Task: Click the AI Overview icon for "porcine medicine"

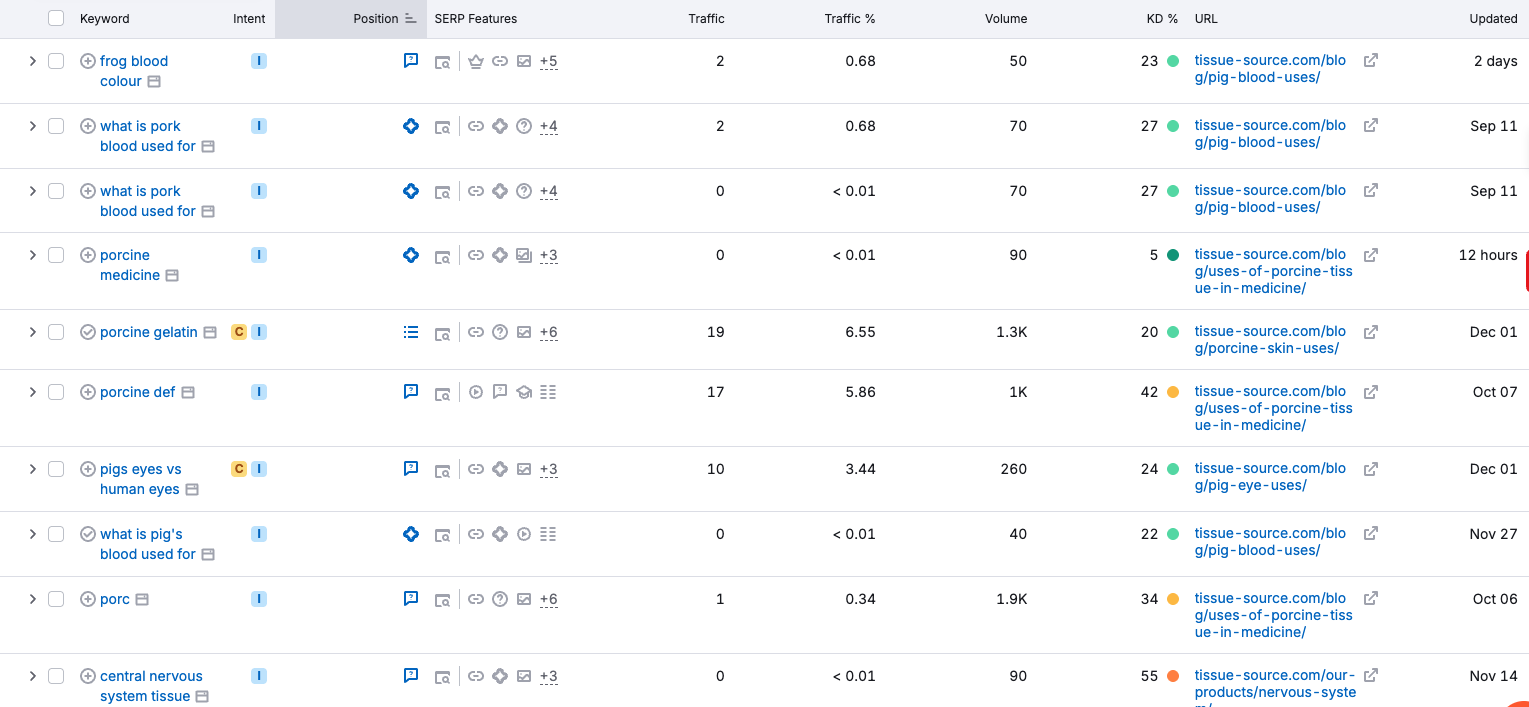Action: (410, 255)
